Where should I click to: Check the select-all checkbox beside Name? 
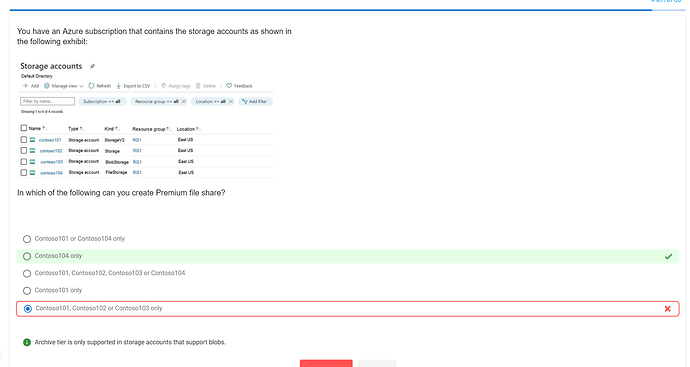tap(24, 128)
